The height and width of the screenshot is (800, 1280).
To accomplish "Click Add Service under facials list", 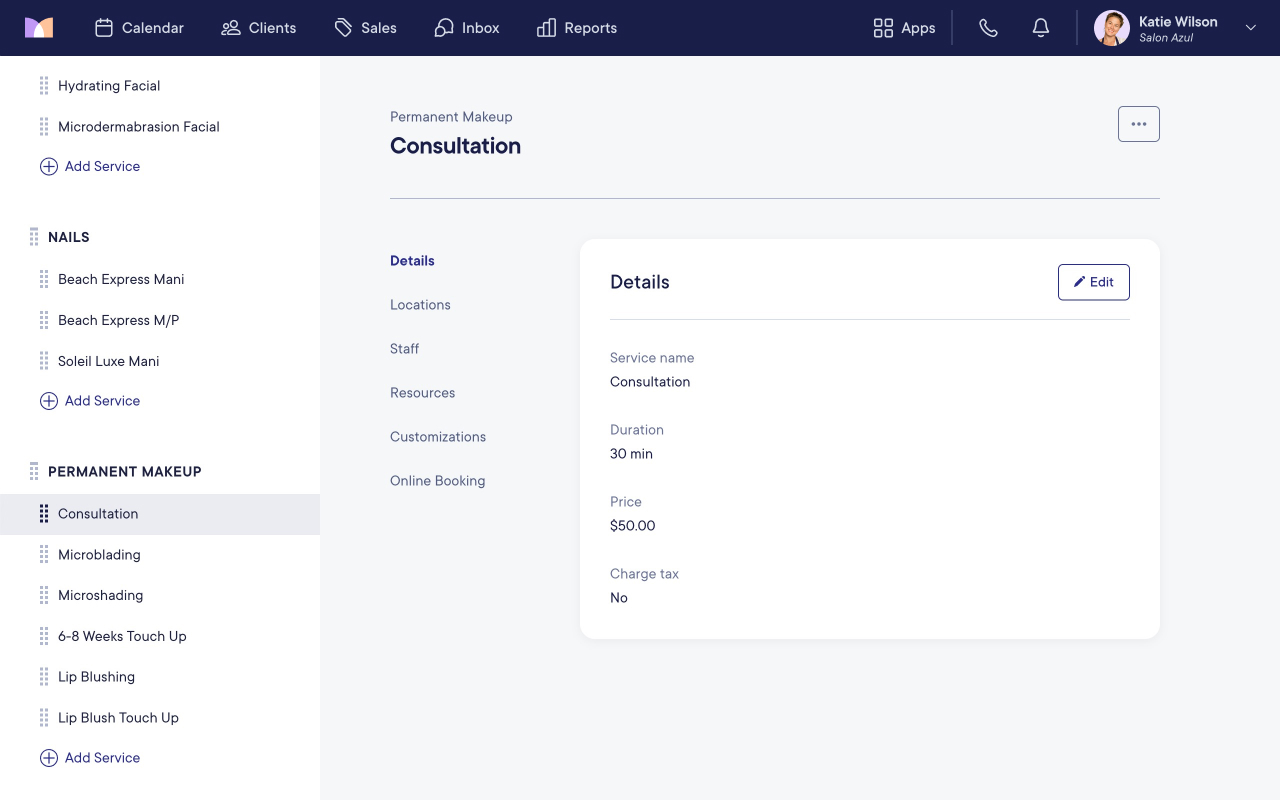I will tap(90, 167).
